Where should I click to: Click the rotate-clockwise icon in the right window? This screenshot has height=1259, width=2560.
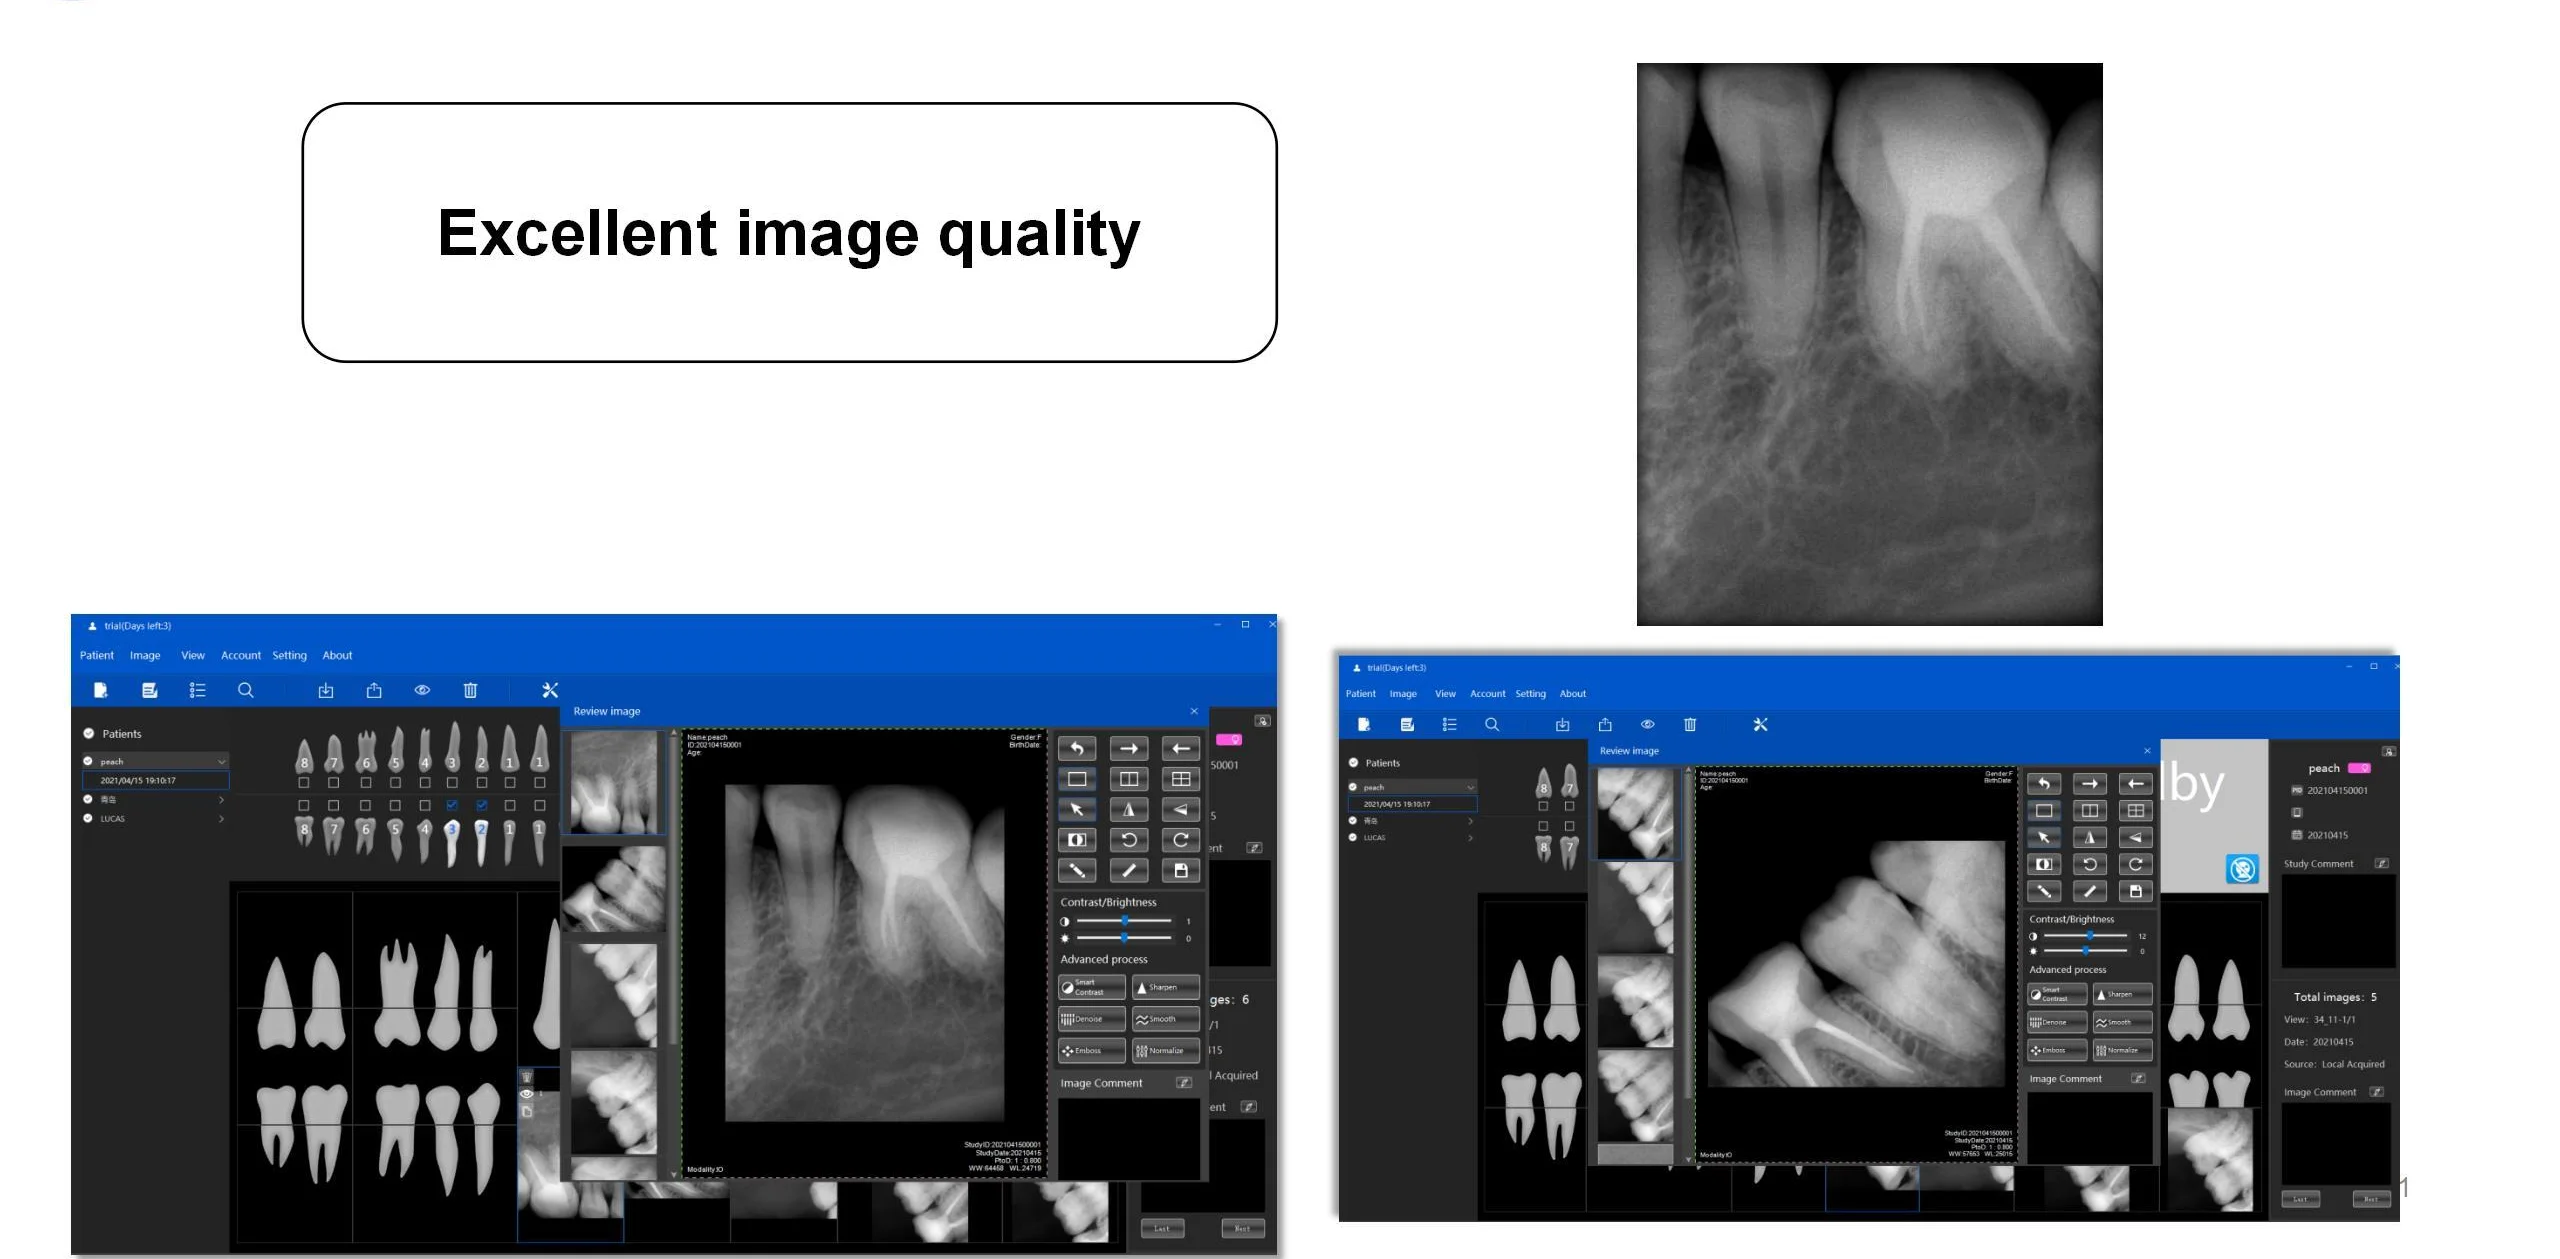2135,864
